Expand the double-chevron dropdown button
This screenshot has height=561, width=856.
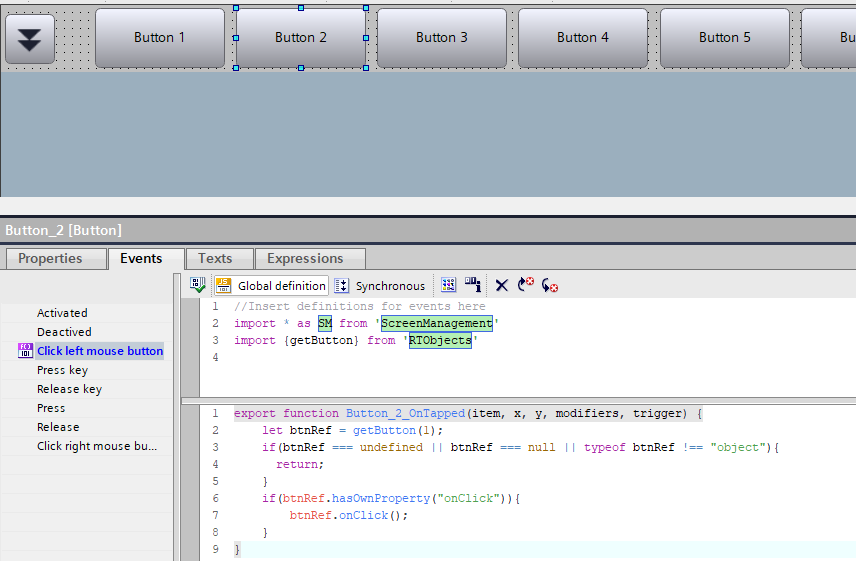(x=30, y=39)
